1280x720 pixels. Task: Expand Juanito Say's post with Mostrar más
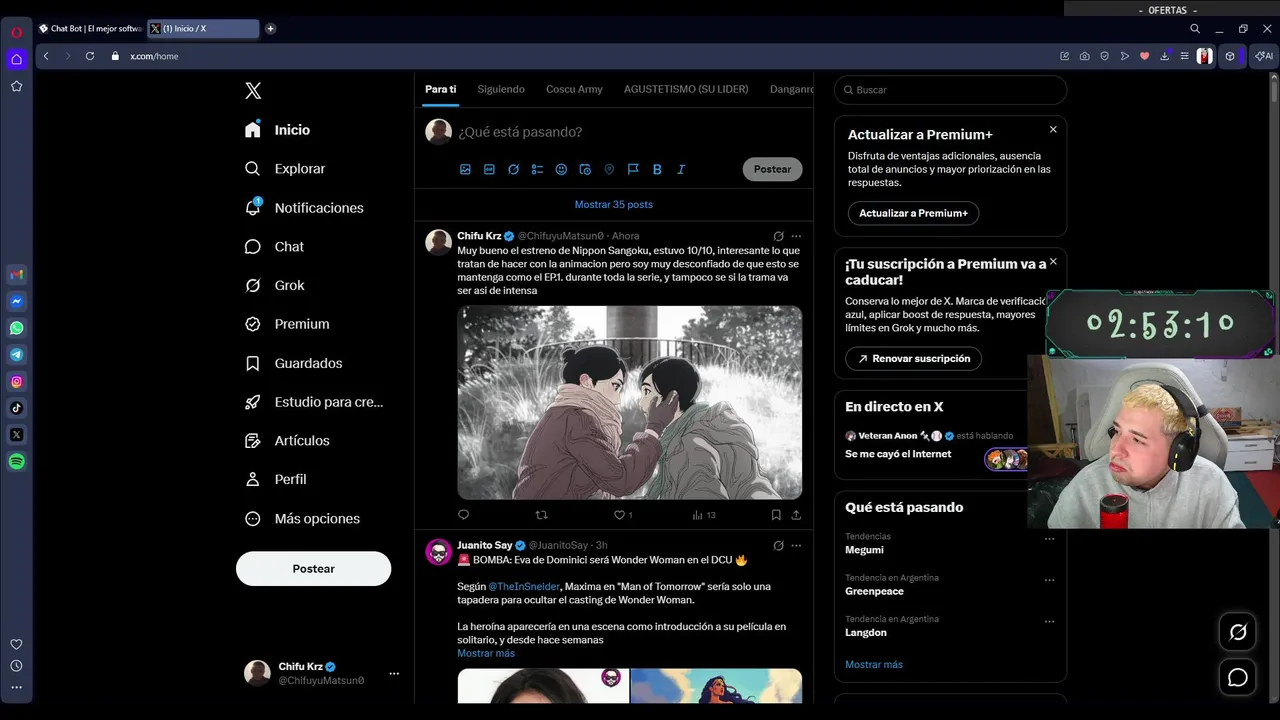(486, 653)
